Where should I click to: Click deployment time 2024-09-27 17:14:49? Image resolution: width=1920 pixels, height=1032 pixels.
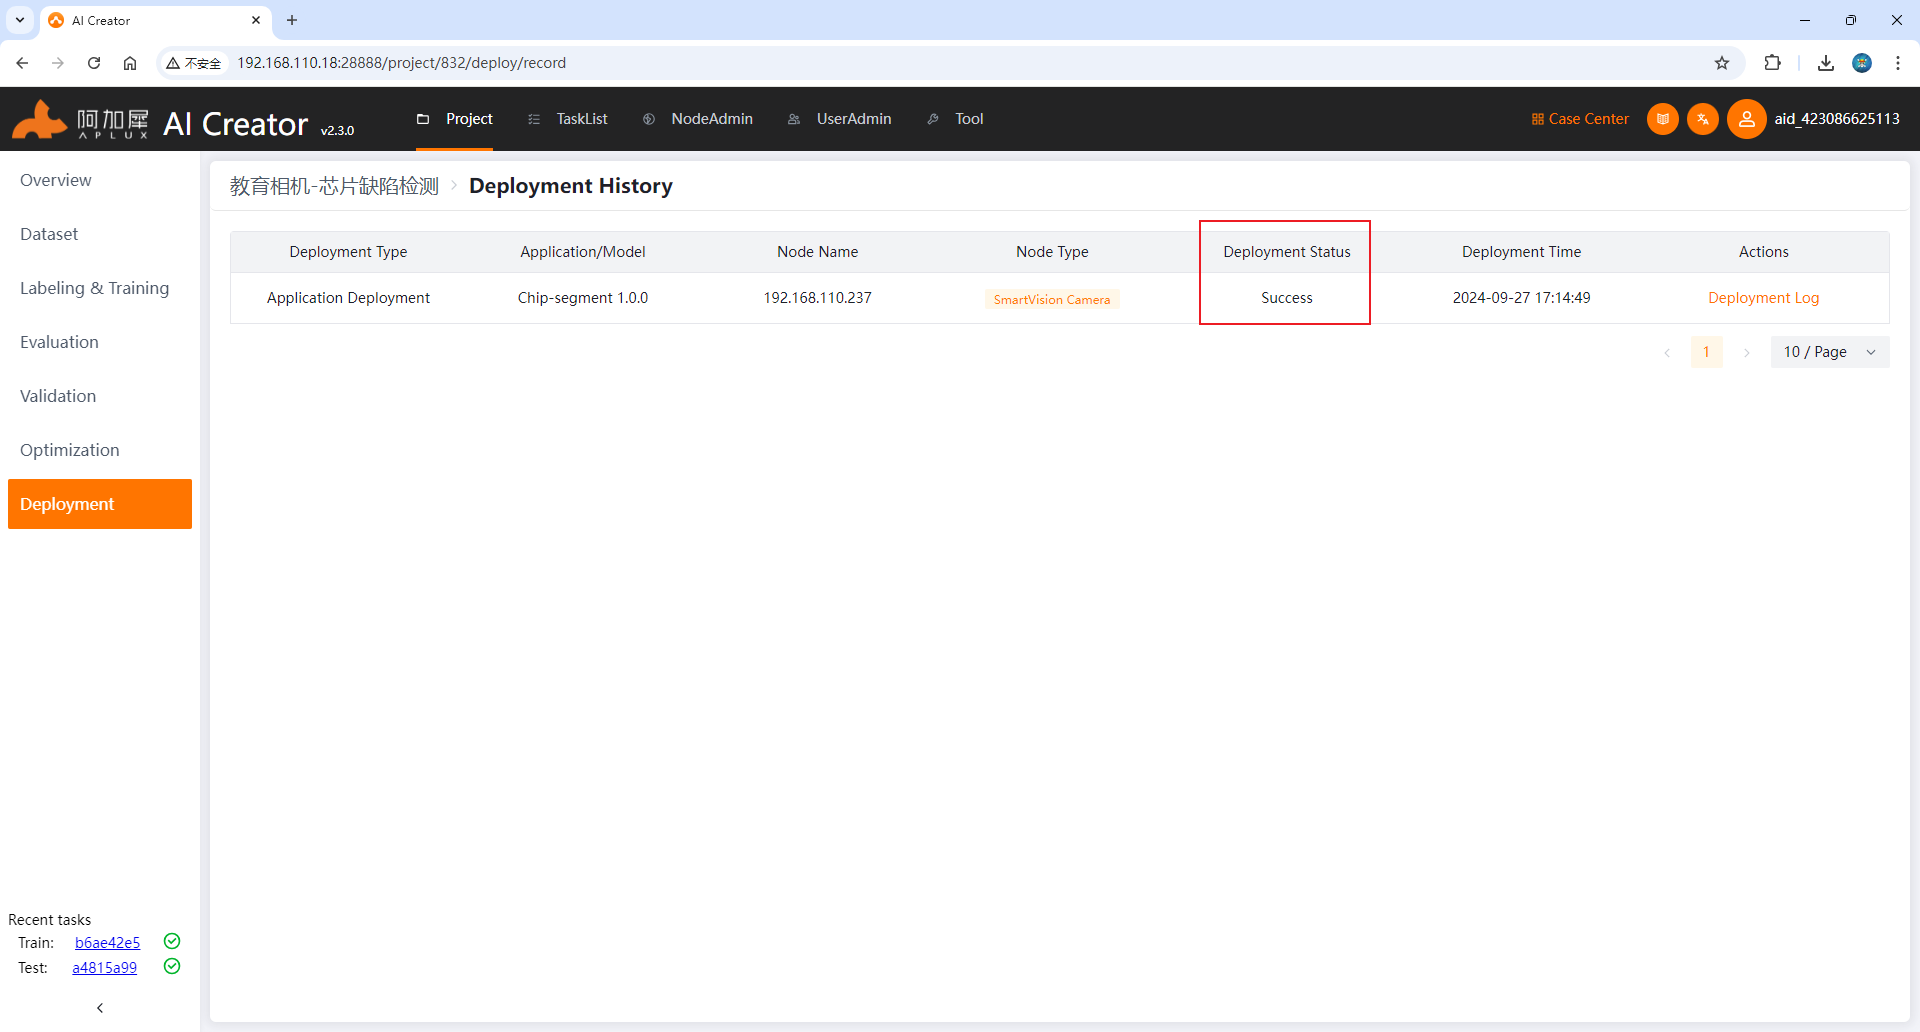pyautogui.click(x=1521, y=298)
